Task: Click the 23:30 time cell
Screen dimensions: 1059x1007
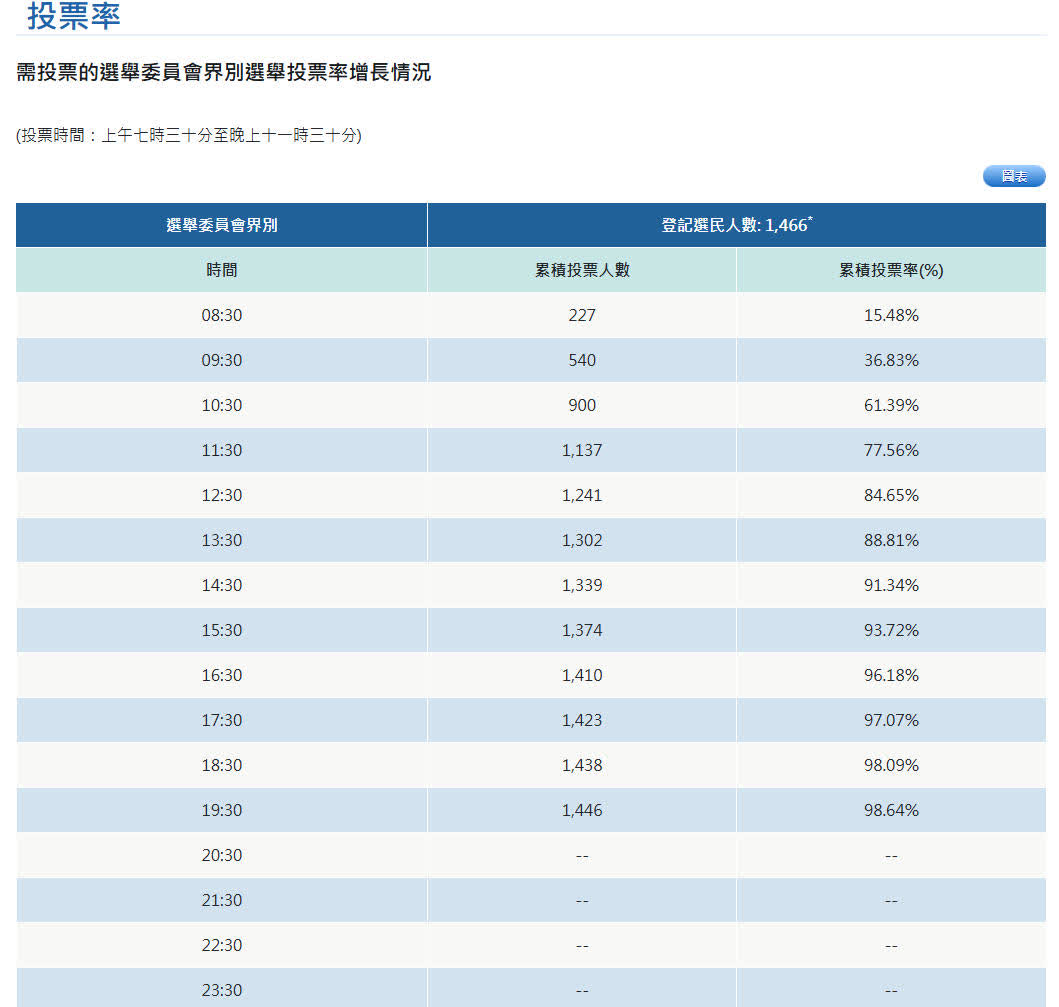Action: [221, 990]
